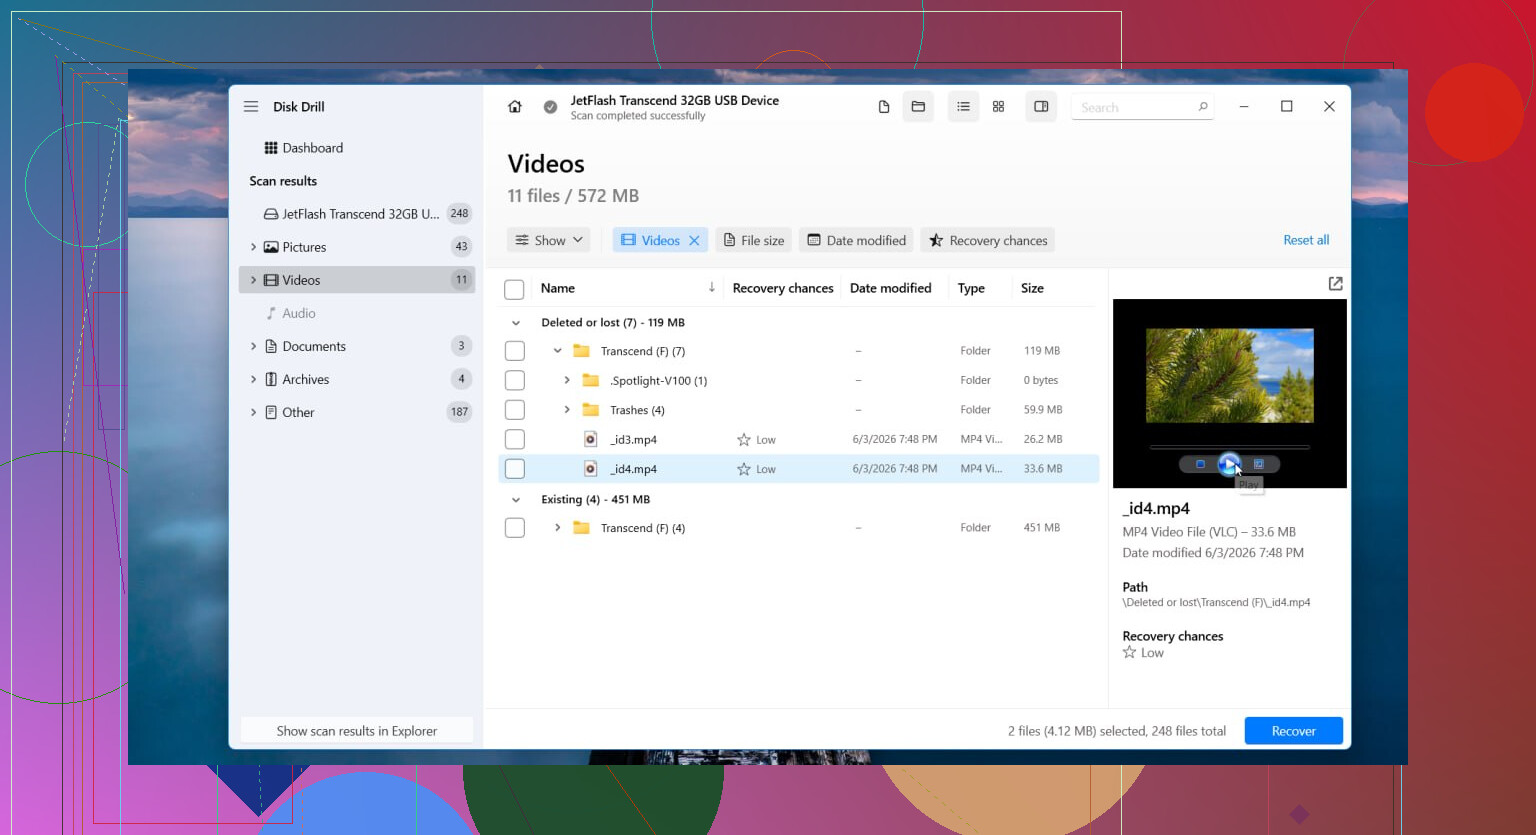
Task: Click the sort arrow in Name column
Action: [x=712, y=288]
